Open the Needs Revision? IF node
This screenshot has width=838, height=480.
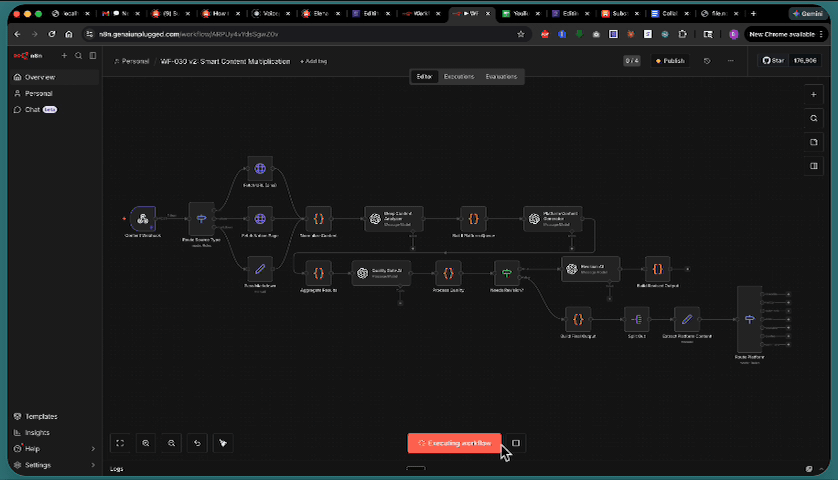(x=507, y=273)
